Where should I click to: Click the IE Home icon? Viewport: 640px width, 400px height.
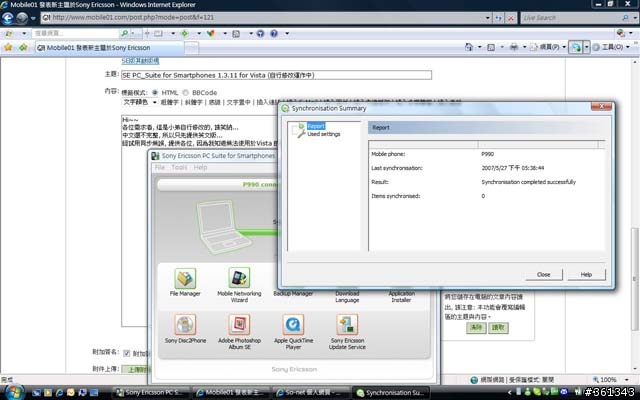469,47
